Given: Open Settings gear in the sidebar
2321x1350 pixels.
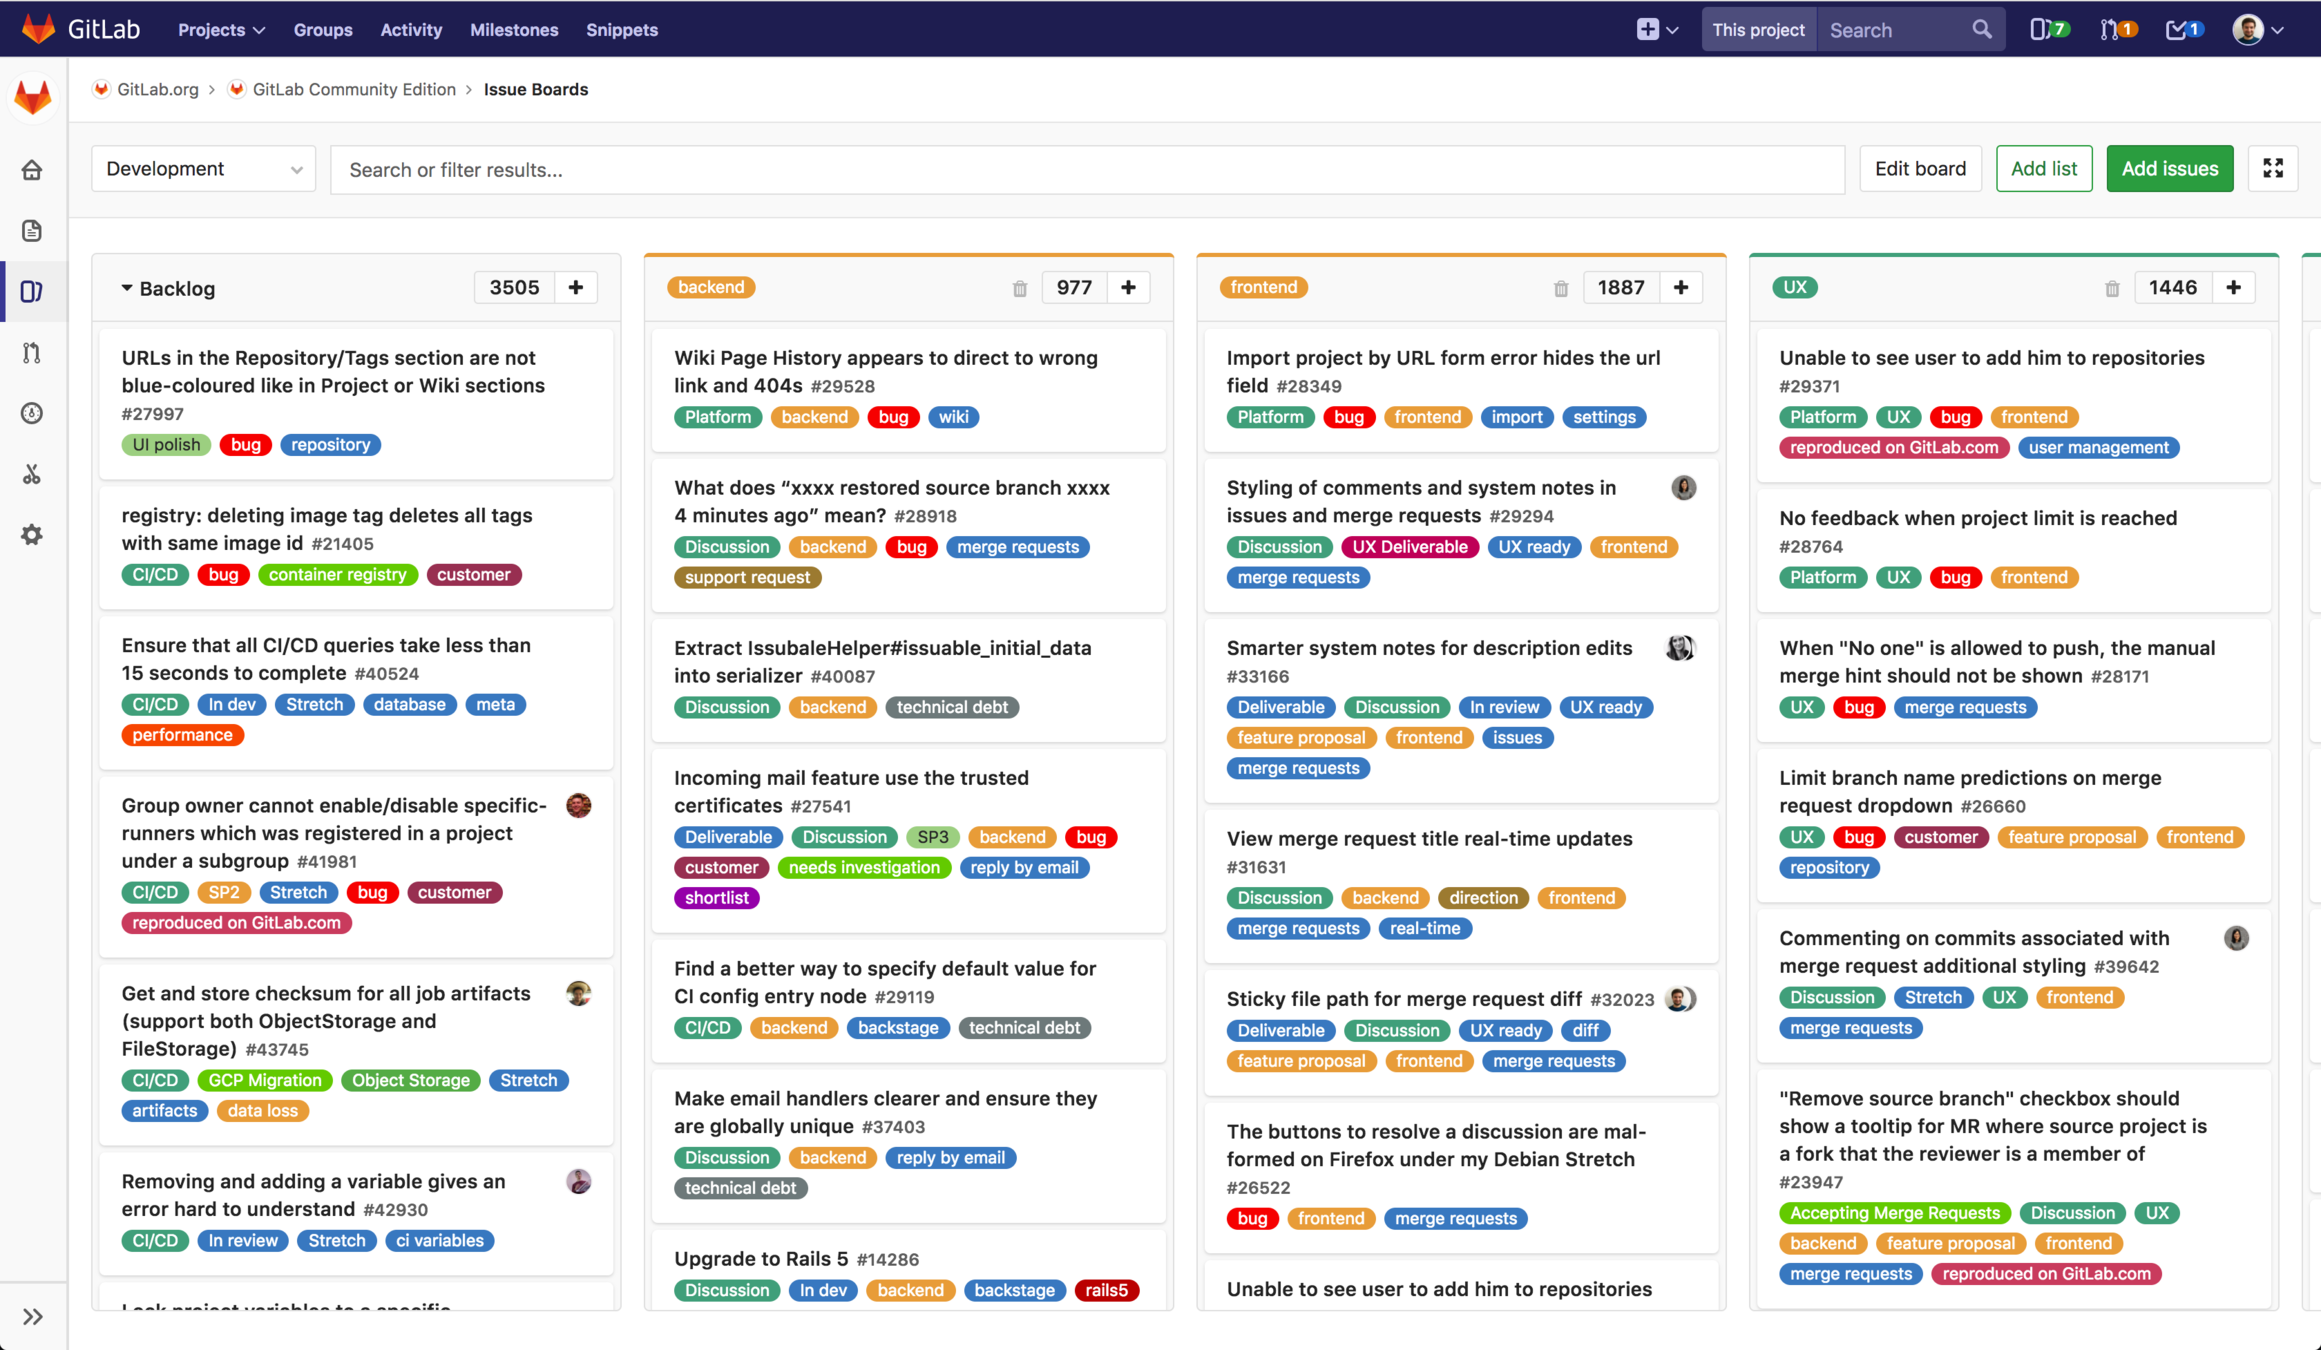Looking at the screenshot, I should click(32, 535).
